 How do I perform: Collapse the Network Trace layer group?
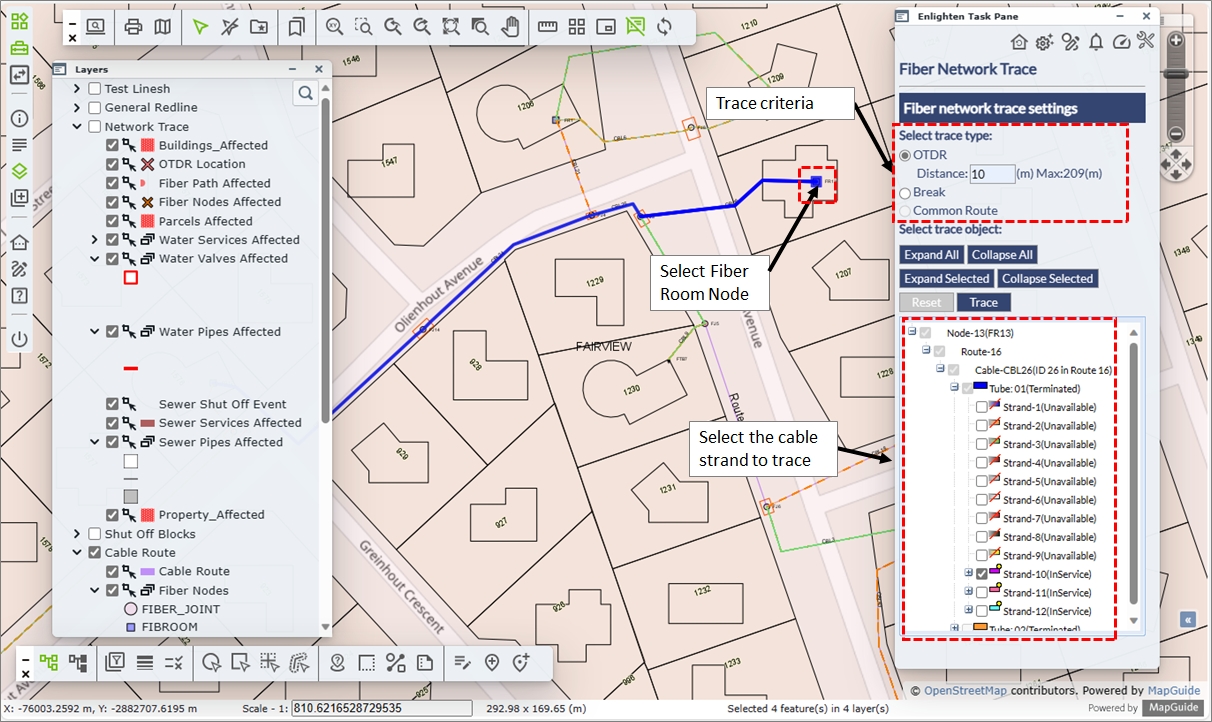coord(77,127)
